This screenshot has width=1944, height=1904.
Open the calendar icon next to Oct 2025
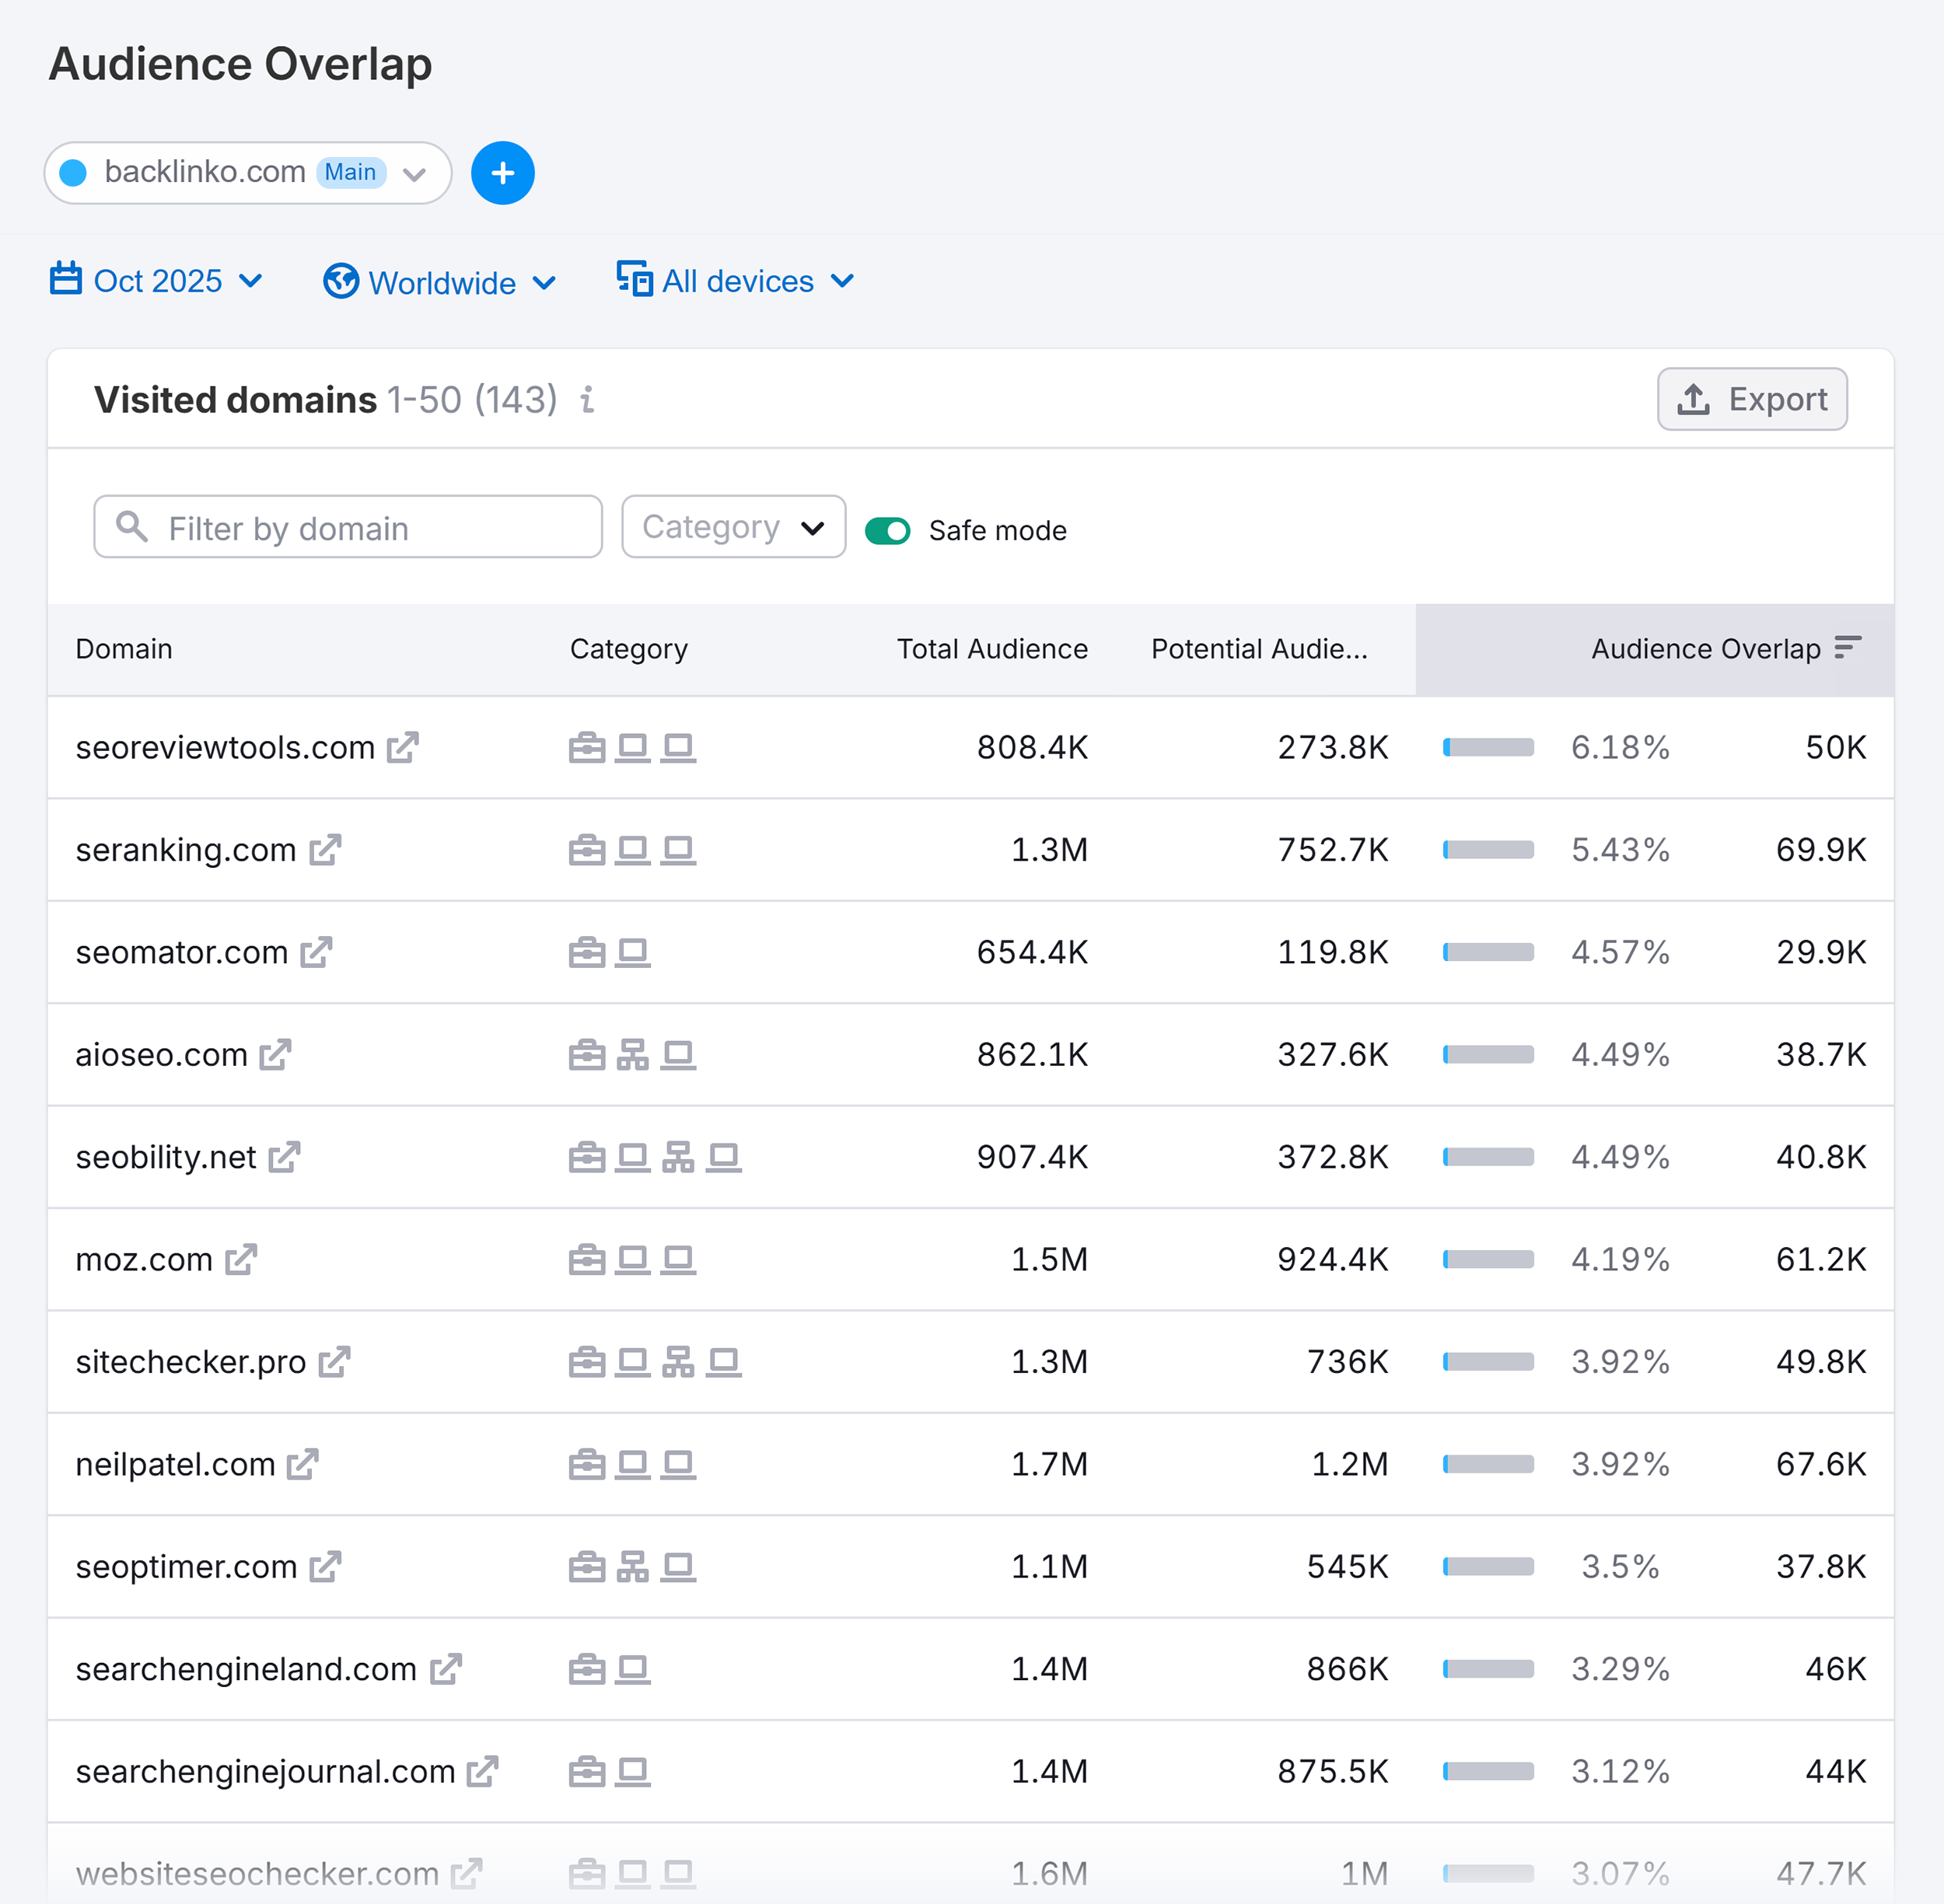(65, 281)
